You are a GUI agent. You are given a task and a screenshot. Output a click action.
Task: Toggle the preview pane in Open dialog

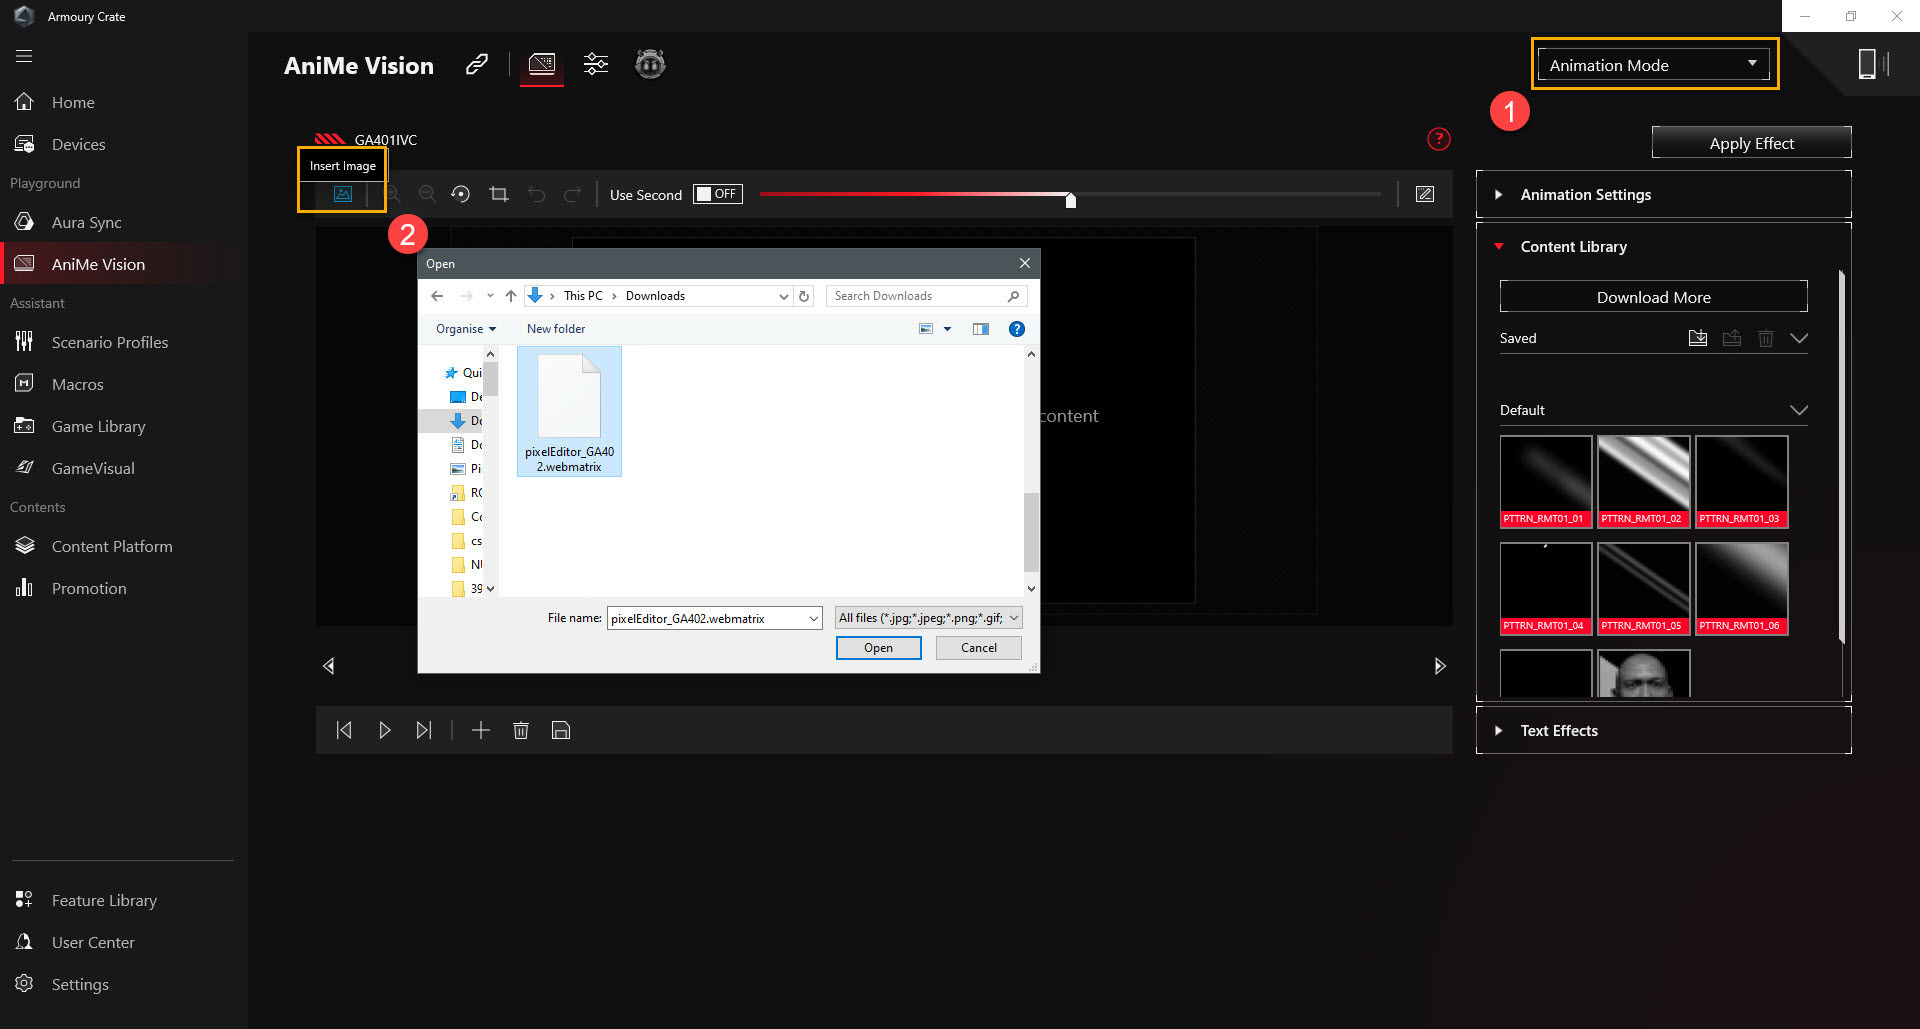(x=980, y=329)
